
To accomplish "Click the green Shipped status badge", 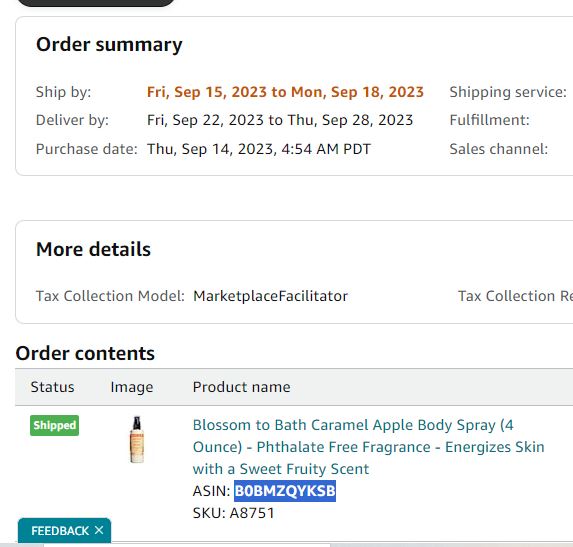I will tap(54, 425).
